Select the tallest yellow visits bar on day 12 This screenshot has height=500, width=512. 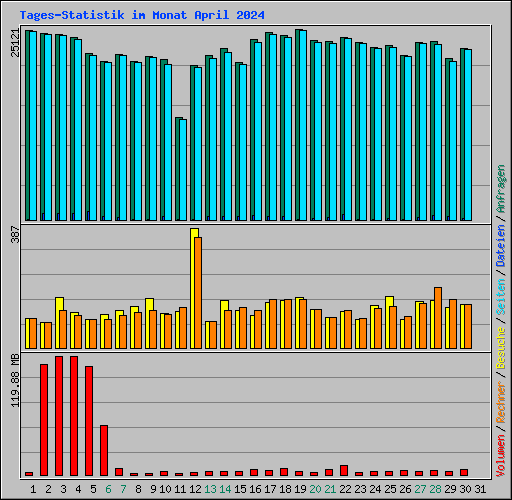(193, 288)
